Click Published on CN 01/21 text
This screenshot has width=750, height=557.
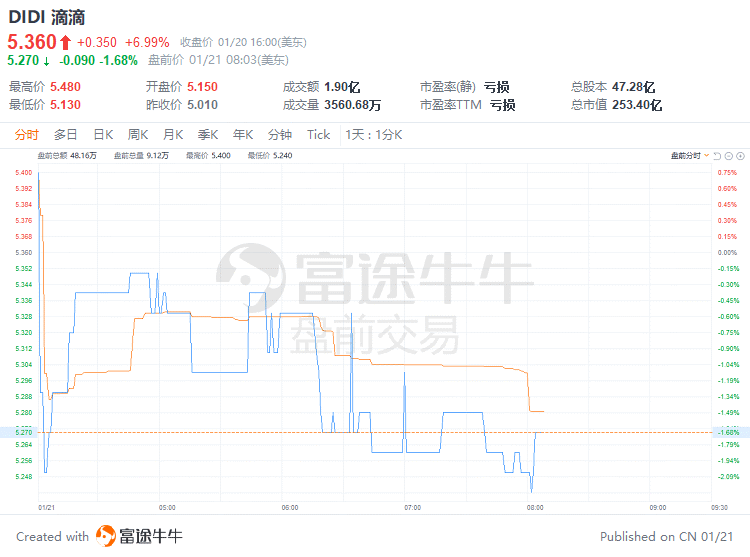click(x=666, y=536)
